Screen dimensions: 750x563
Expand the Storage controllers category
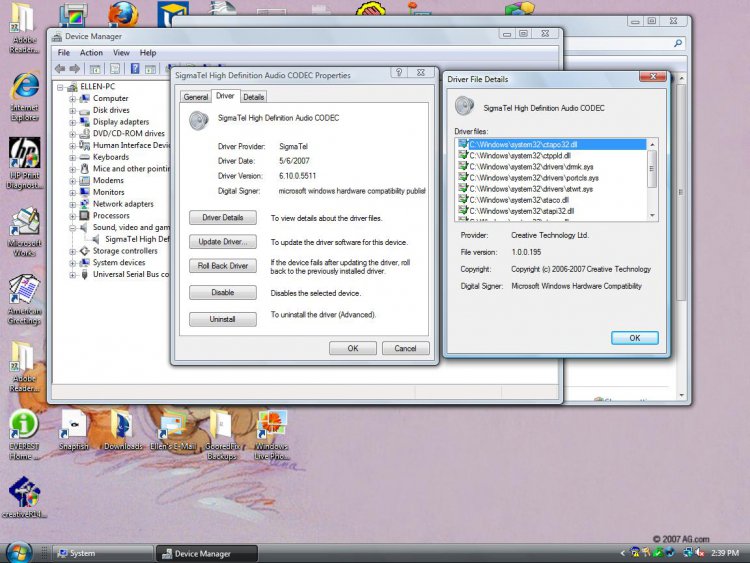[x=72, y=251]
